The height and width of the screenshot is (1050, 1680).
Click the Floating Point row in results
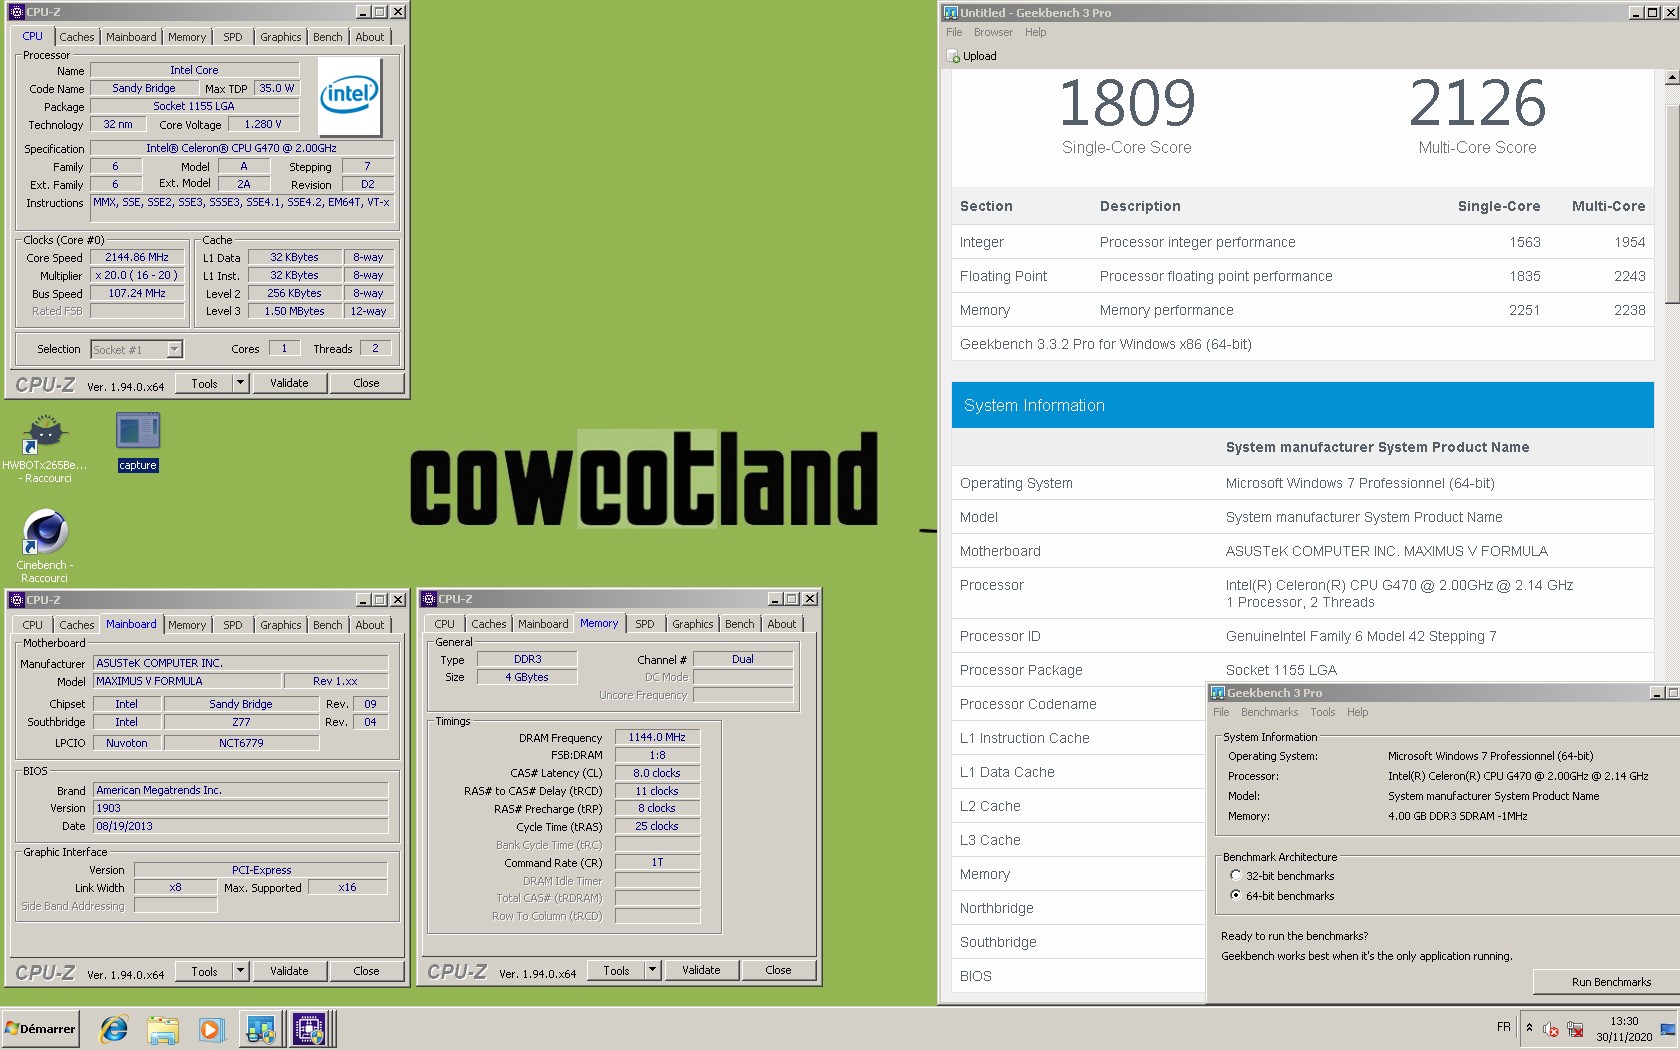(1302, 276)
